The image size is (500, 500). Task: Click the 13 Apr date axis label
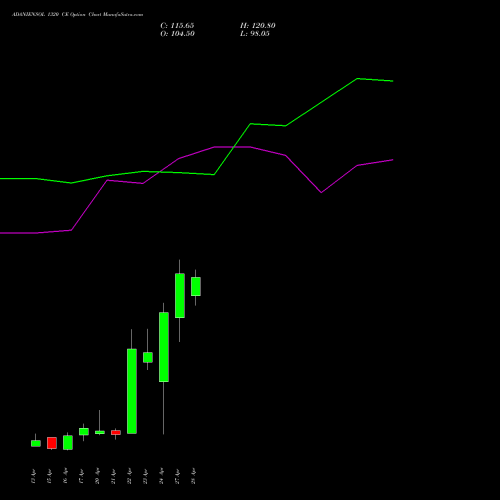coord(33,476)
